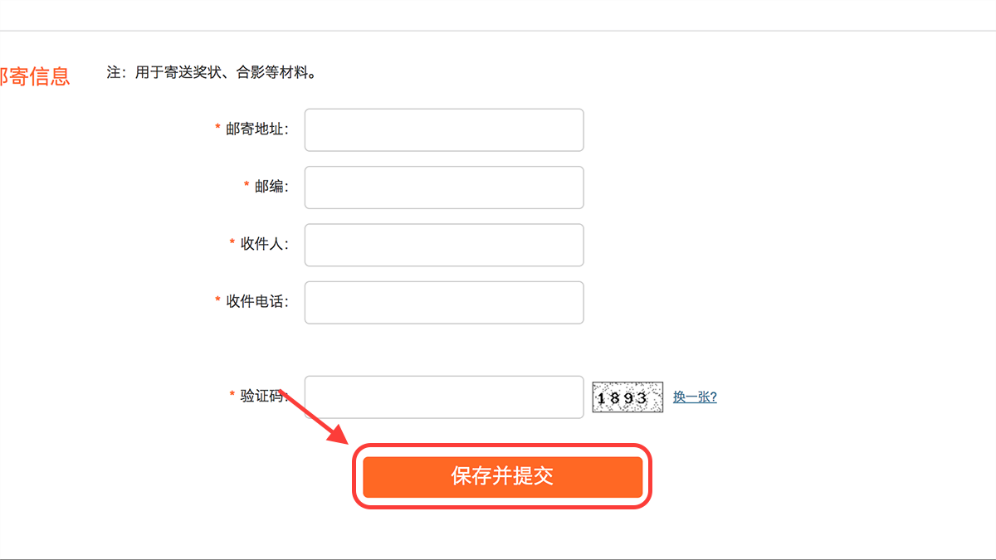Select the 收件人 label text

(264, 244)
